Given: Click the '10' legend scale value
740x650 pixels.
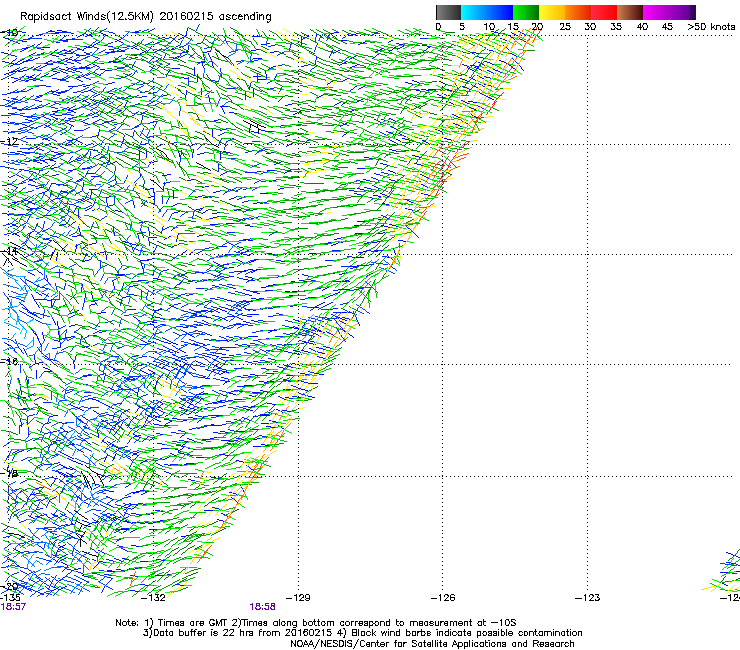Looking at the screenshot, I should [x=489, y=26].
